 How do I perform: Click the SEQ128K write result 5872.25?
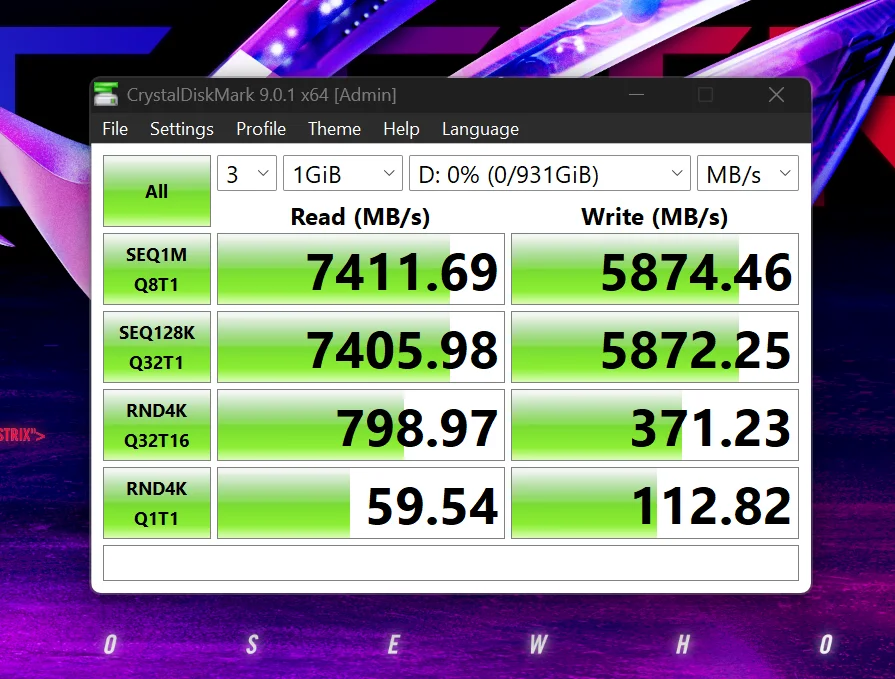(655, 347)
